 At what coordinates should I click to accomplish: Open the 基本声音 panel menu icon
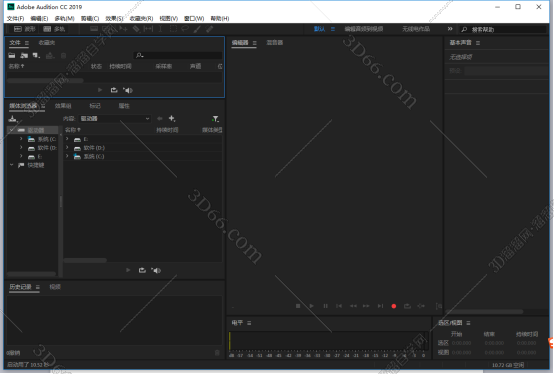point(478,43)
